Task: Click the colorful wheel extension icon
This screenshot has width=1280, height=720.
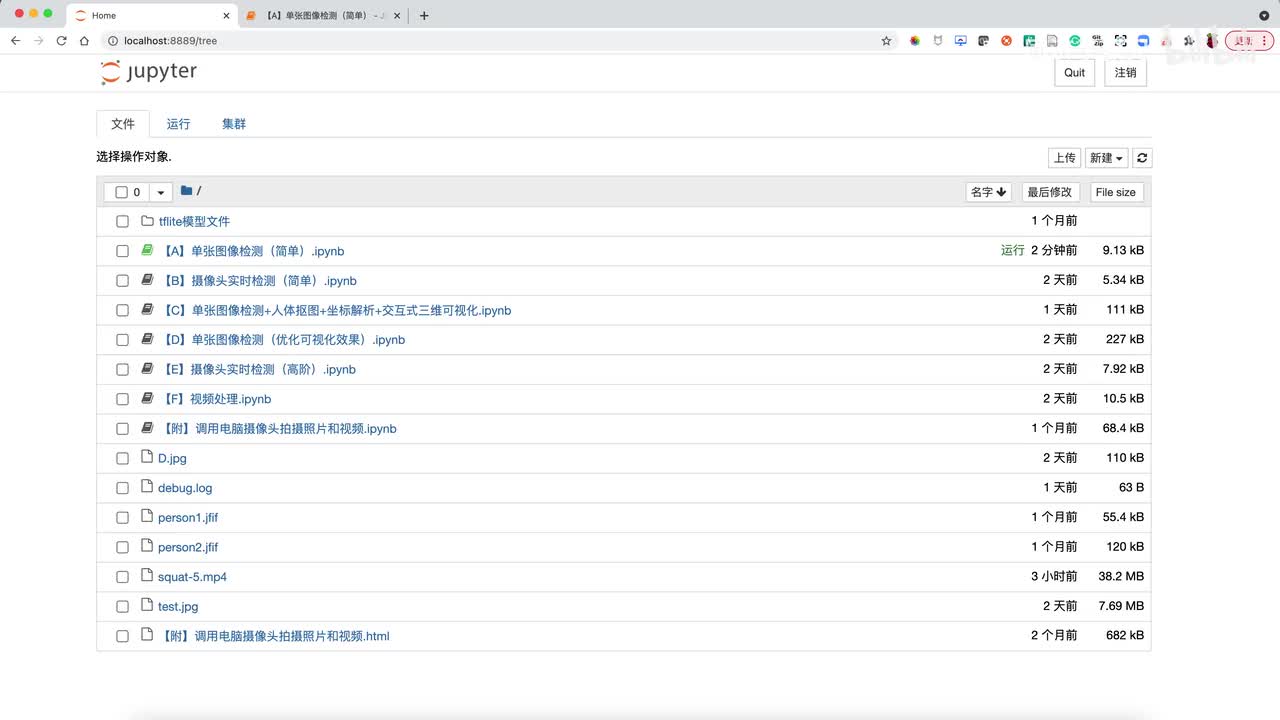Action: [x=914, y=41]
